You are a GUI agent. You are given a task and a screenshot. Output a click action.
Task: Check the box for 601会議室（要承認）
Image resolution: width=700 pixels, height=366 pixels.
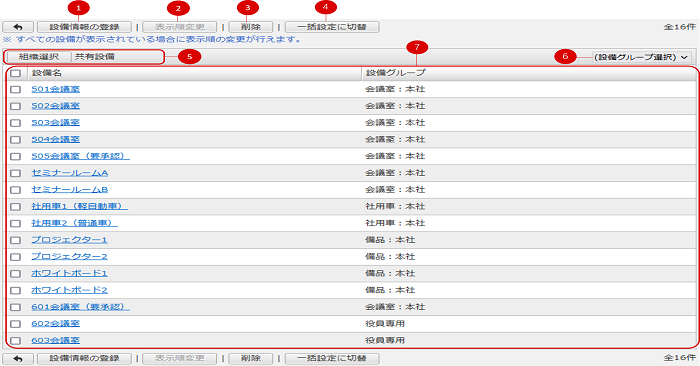pyautogui.click(x=16, y=307)
